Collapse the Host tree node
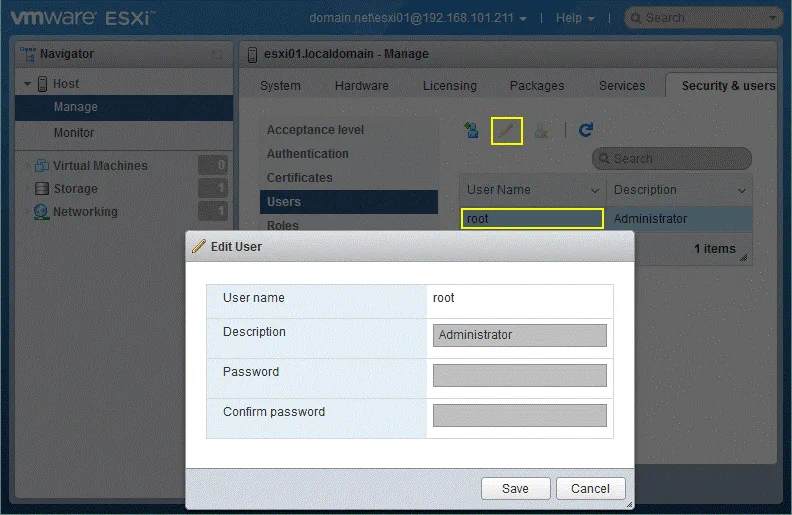Image resolution: width=792 pixels, height=515 pixels. tap(28, 84)
